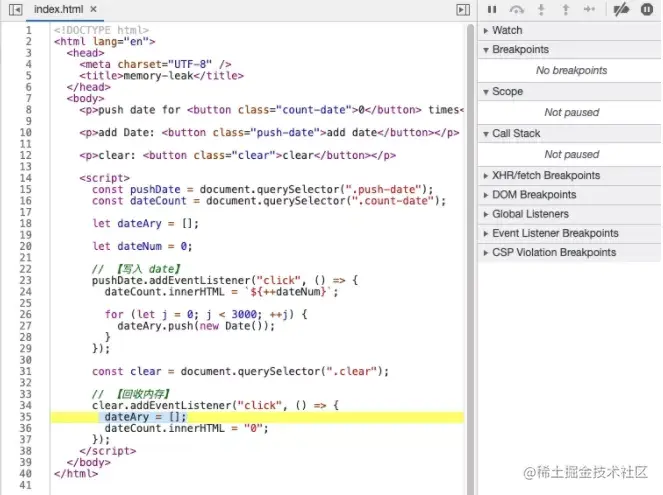The width and height of the screenshot is (663, 495).
Task: Click 'dateAry.push(new Date());' code line
Action: (x=196, y=326)
